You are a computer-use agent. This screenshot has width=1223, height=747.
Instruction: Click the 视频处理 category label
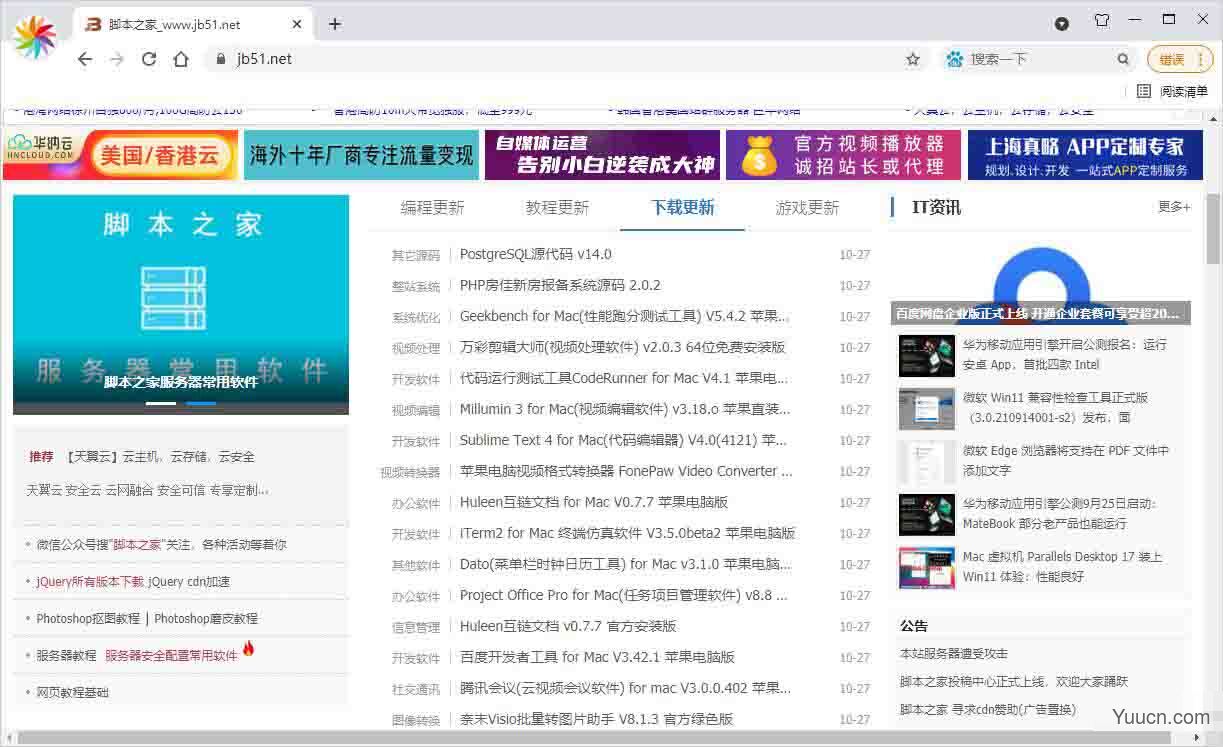[416, 349]
